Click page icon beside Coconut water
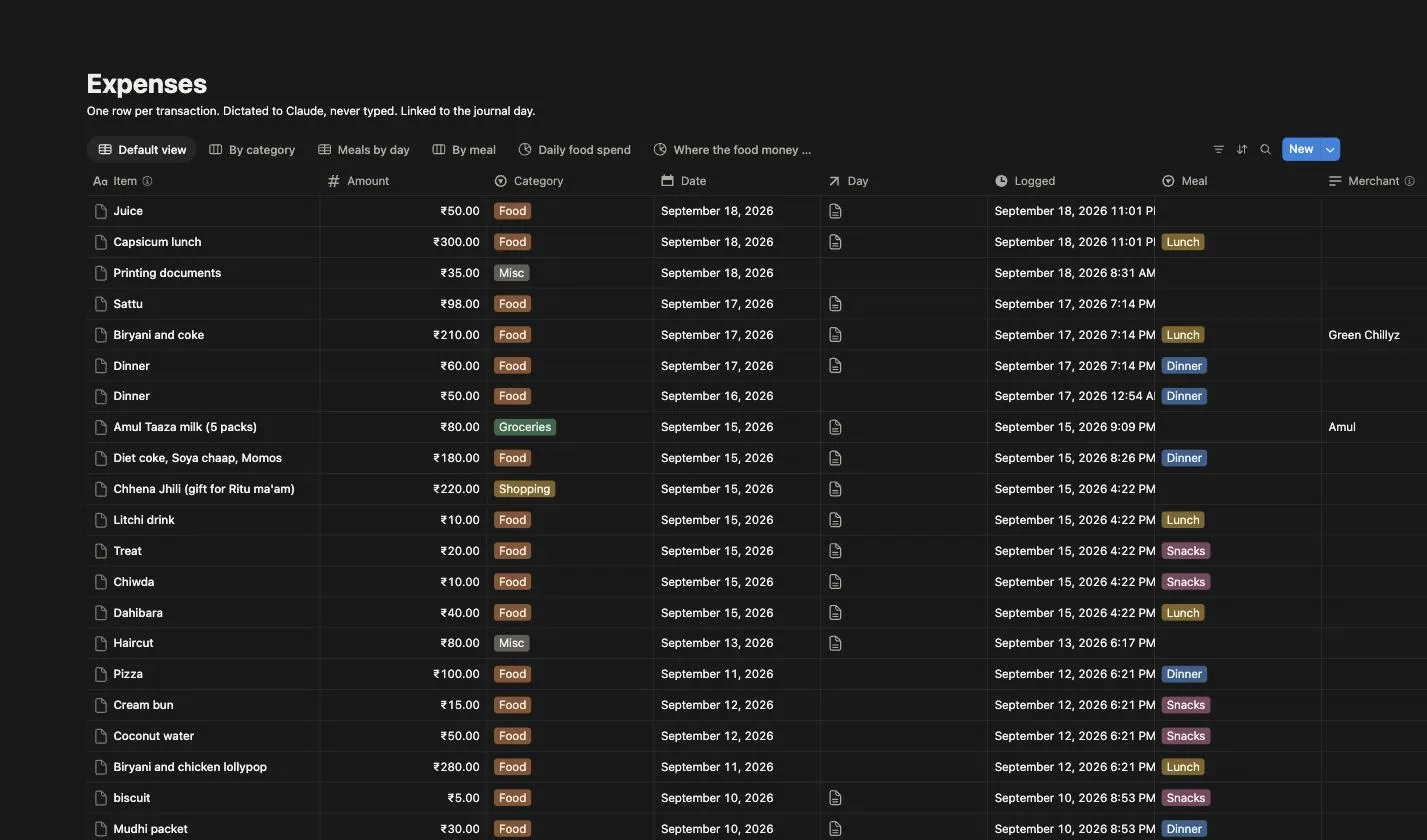Image resolution: width=1427 pixels, height=840 pixels. coord(100,736)
